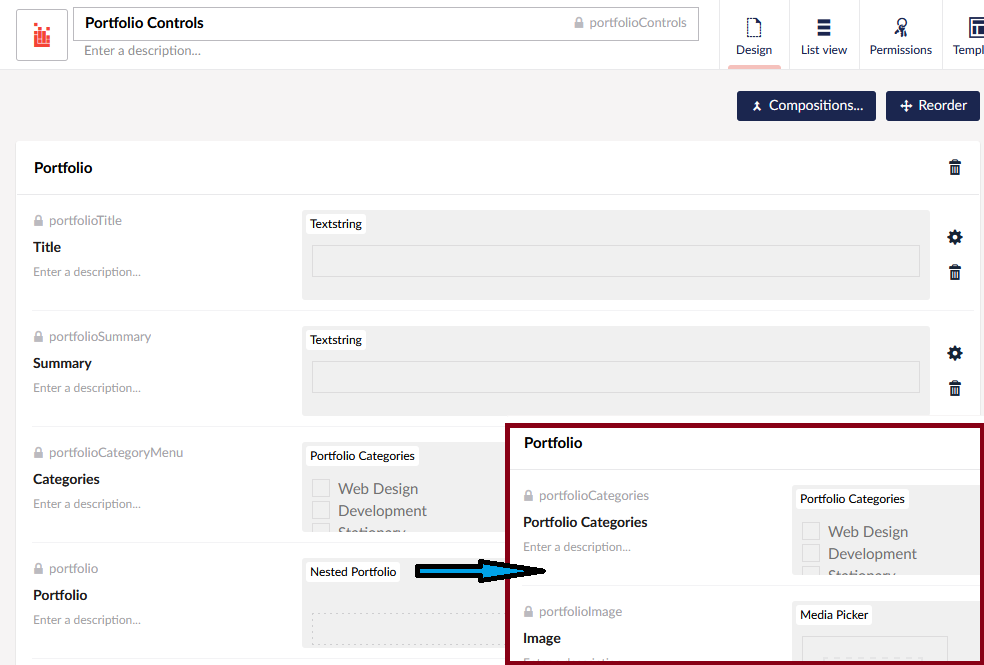Click the lock icon beside portfolioControls alias
984x665 pixels.
pyautogui.click(x=578, y=23)
